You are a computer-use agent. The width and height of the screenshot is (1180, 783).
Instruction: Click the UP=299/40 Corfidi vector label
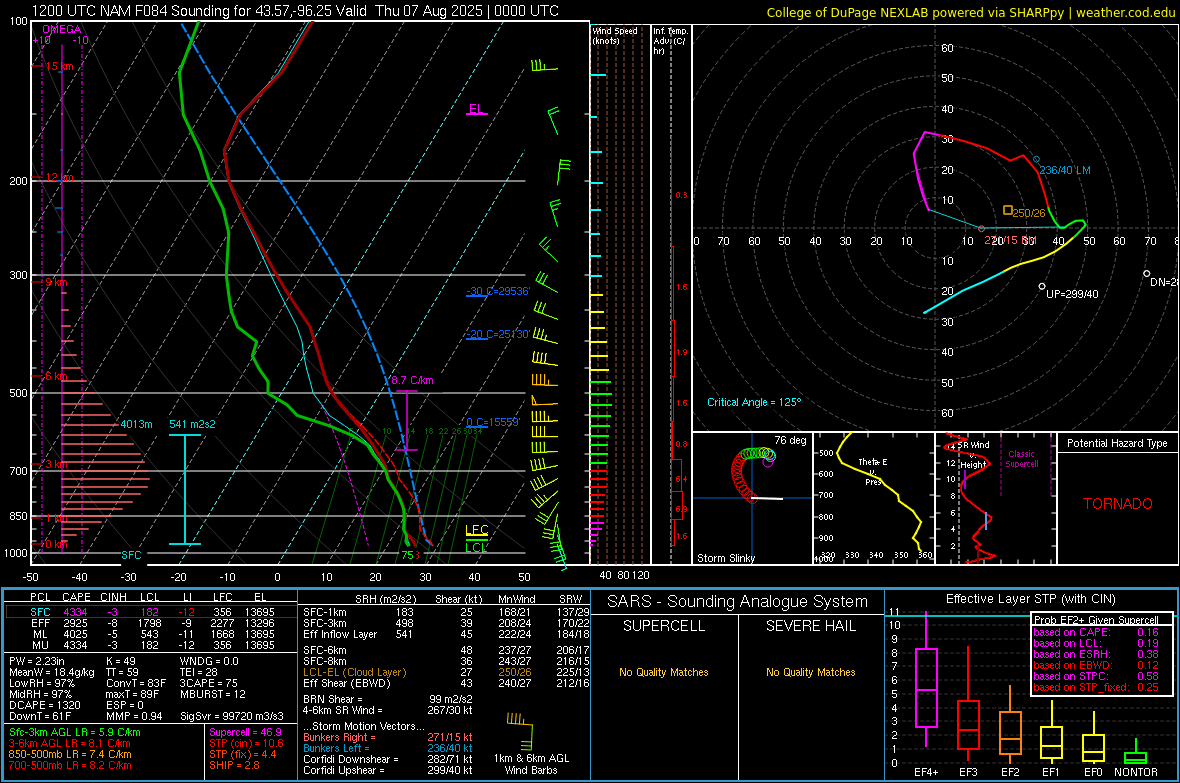tap(1072, 294)
